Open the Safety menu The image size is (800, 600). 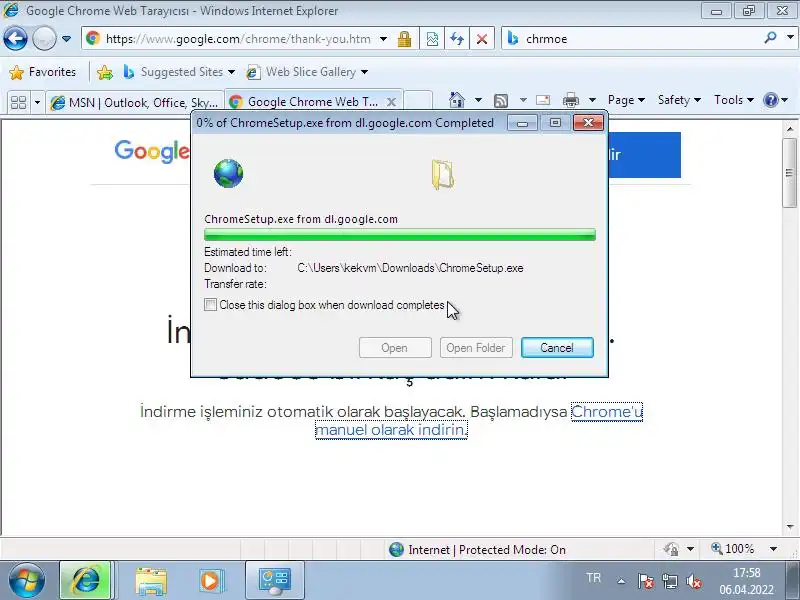[x=679, y=100]
